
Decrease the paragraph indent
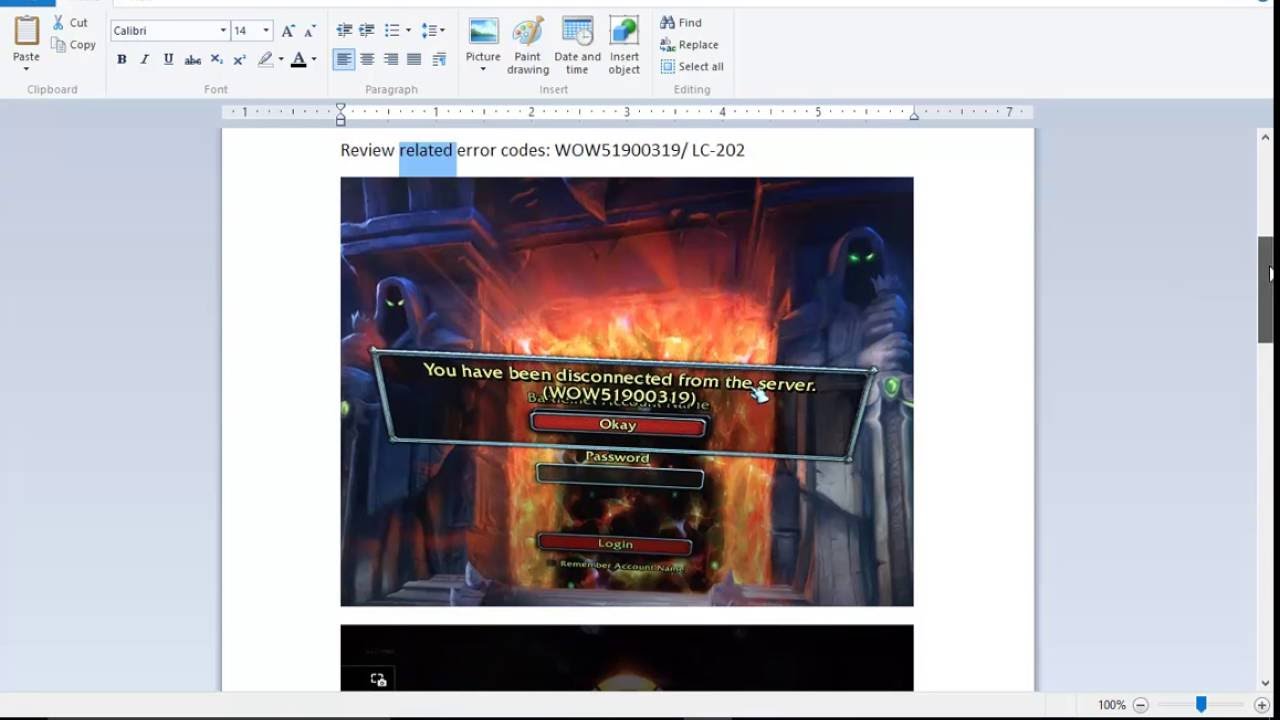coord(344,31)
